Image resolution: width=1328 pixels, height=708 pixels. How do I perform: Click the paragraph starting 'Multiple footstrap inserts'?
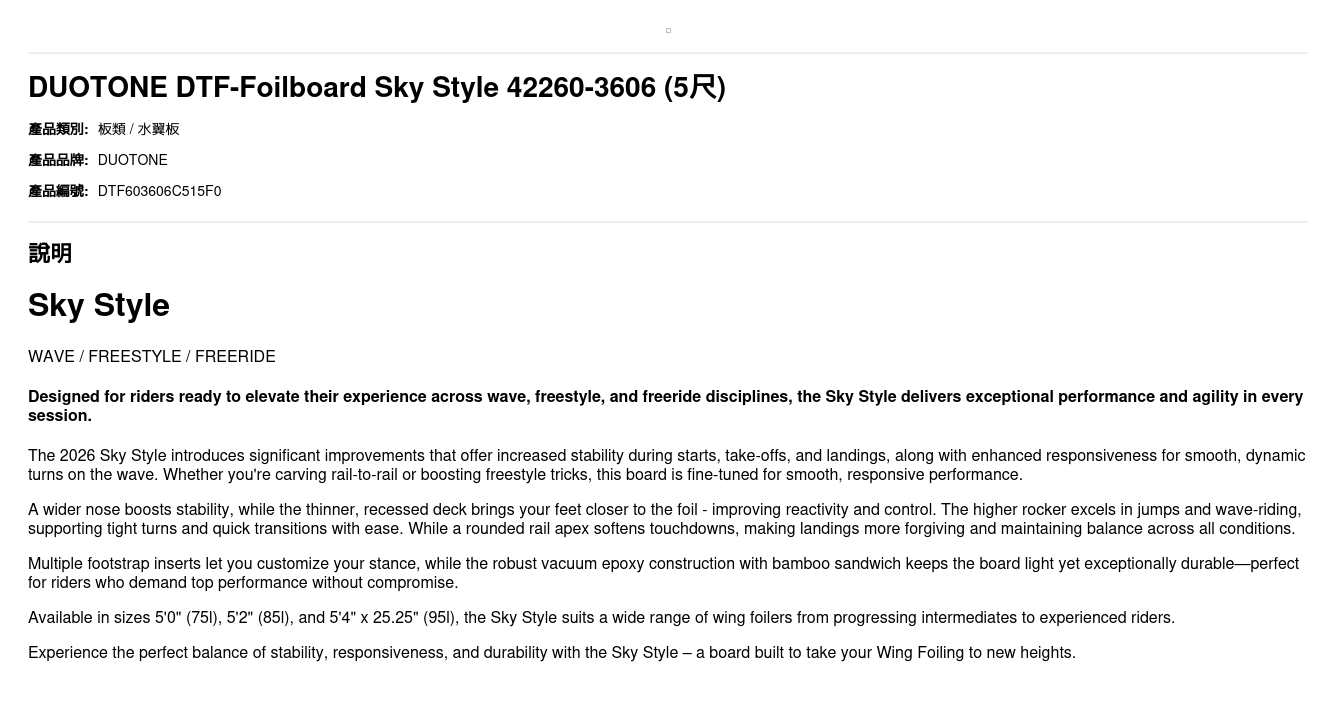(663, 573)
